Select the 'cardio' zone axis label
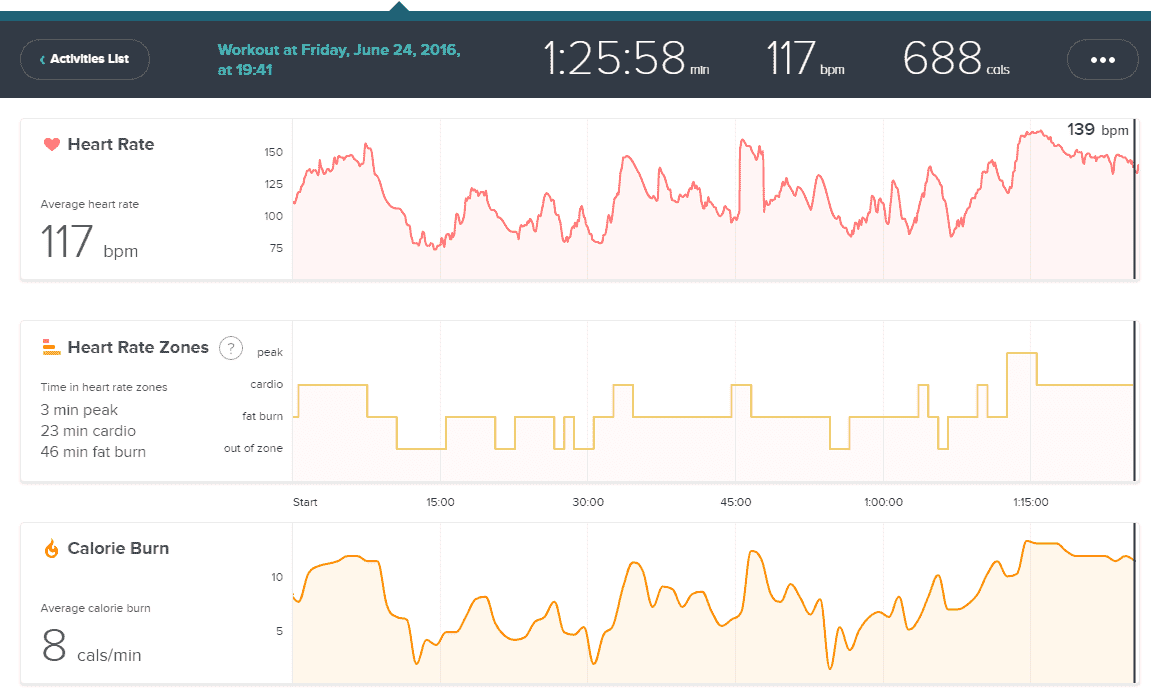 266,384
